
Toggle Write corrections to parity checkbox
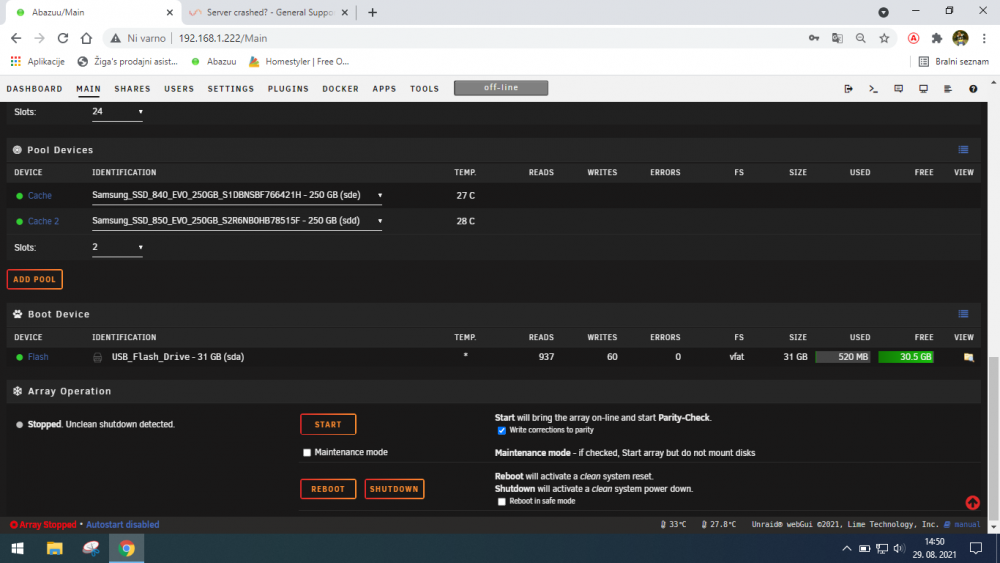point(501,430)
